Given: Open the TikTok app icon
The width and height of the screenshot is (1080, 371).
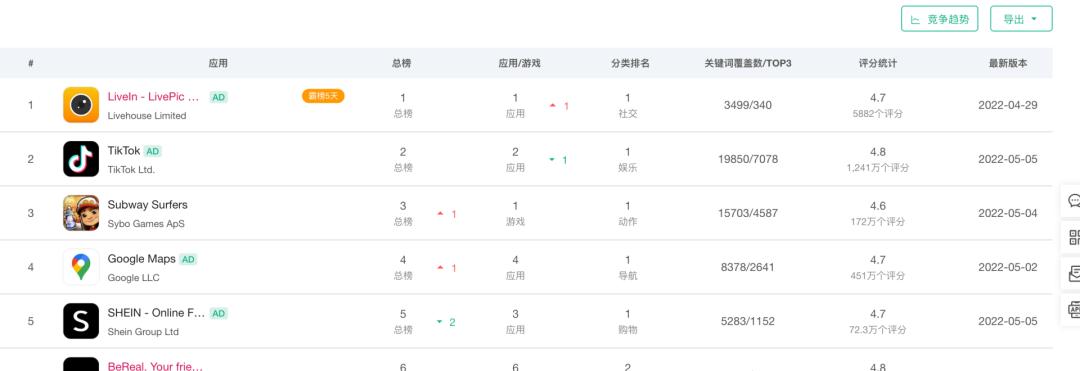Looking at the screenshot, I should click(81, 159).
